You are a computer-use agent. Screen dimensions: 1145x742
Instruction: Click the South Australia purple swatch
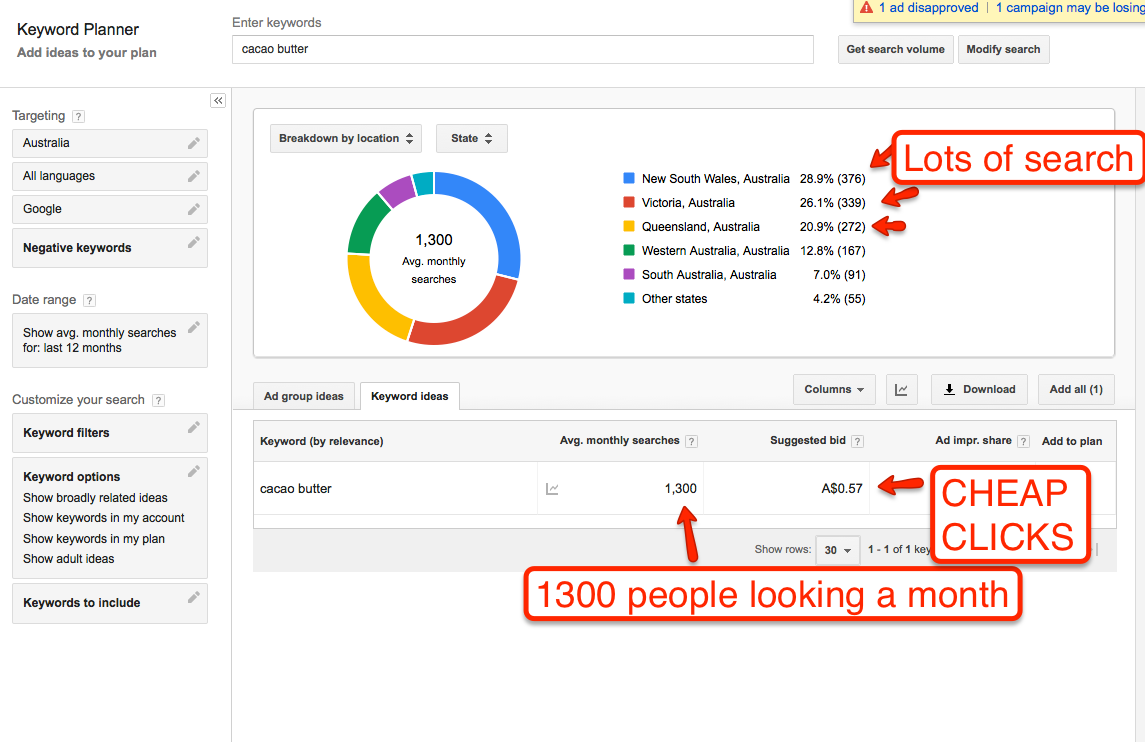coord(629,275)
